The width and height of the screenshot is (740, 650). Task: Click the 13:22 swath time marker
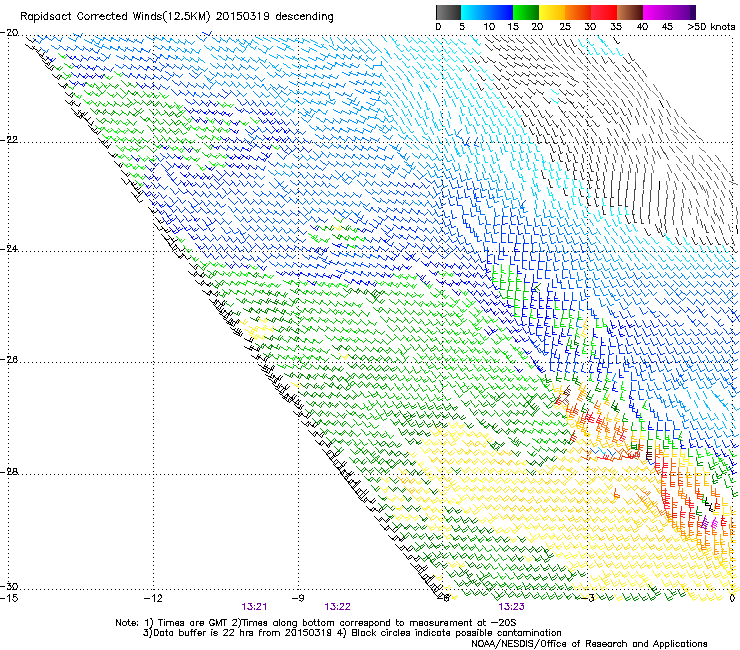pyautogui.click(x=337, y=607)
